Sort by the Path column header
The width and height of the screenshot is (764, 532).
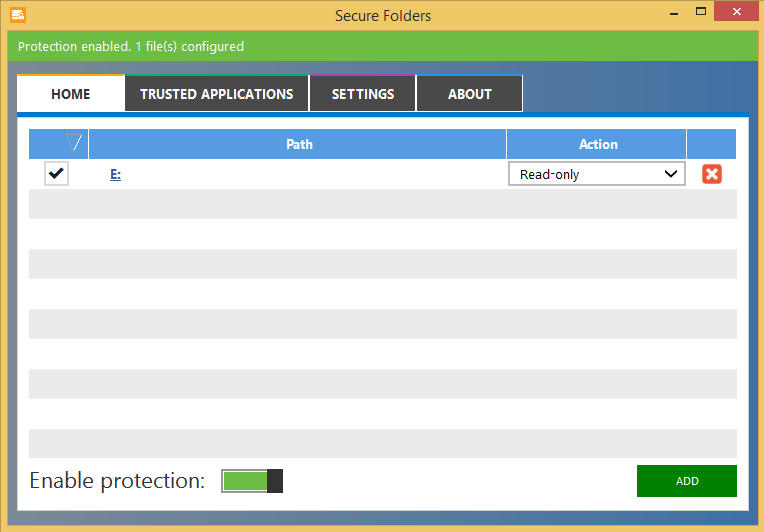point(298,144)
